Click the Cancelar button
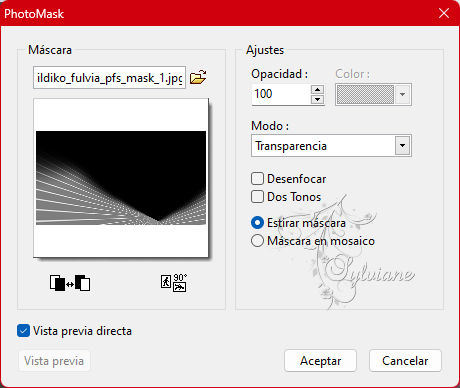 click(x=405, y=361)
